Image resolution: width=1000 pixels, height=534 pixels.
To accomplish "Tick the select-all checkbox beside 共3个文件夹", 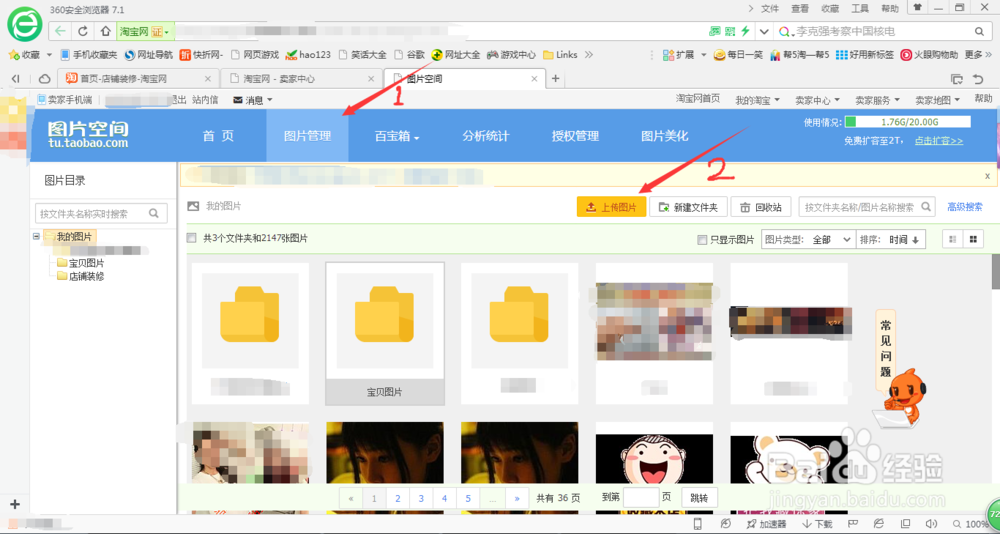I will [x=191, y=239].
